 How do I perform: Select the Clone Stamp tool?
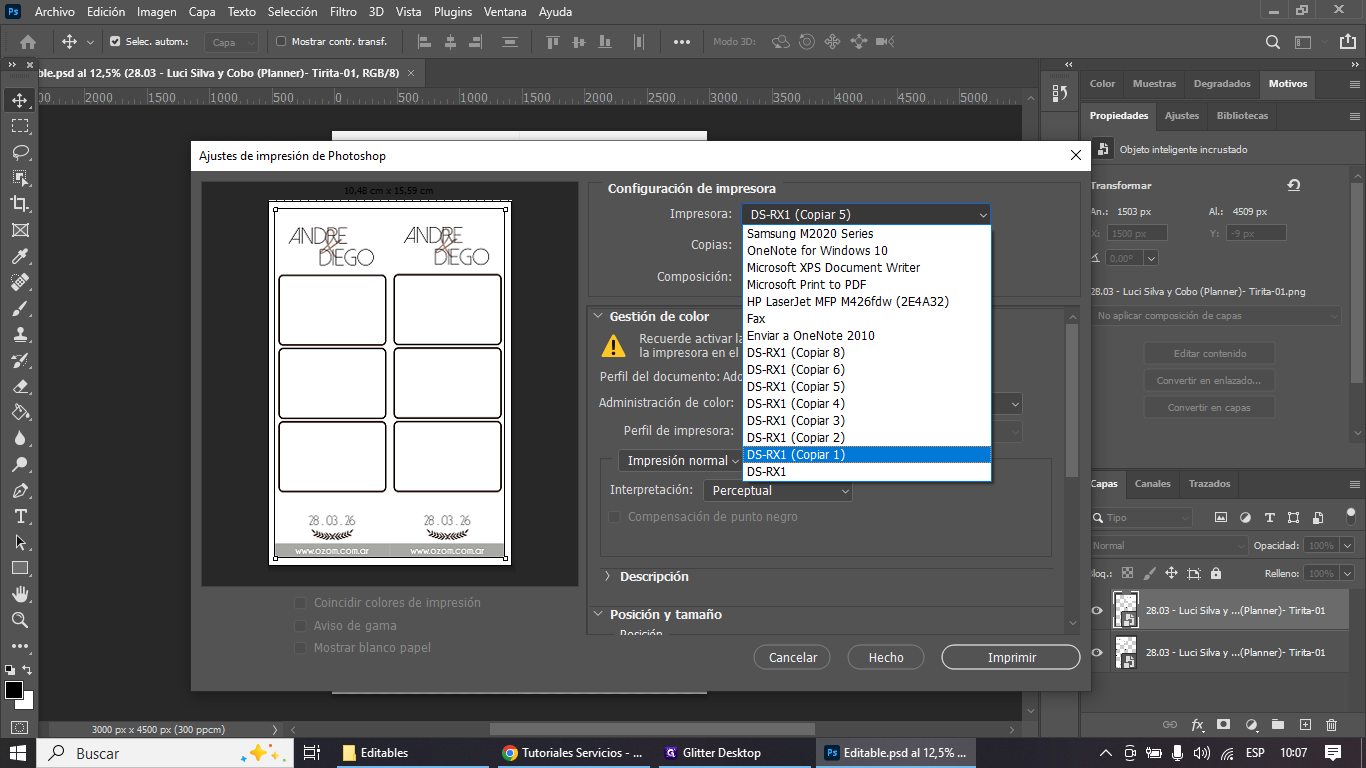19,334
